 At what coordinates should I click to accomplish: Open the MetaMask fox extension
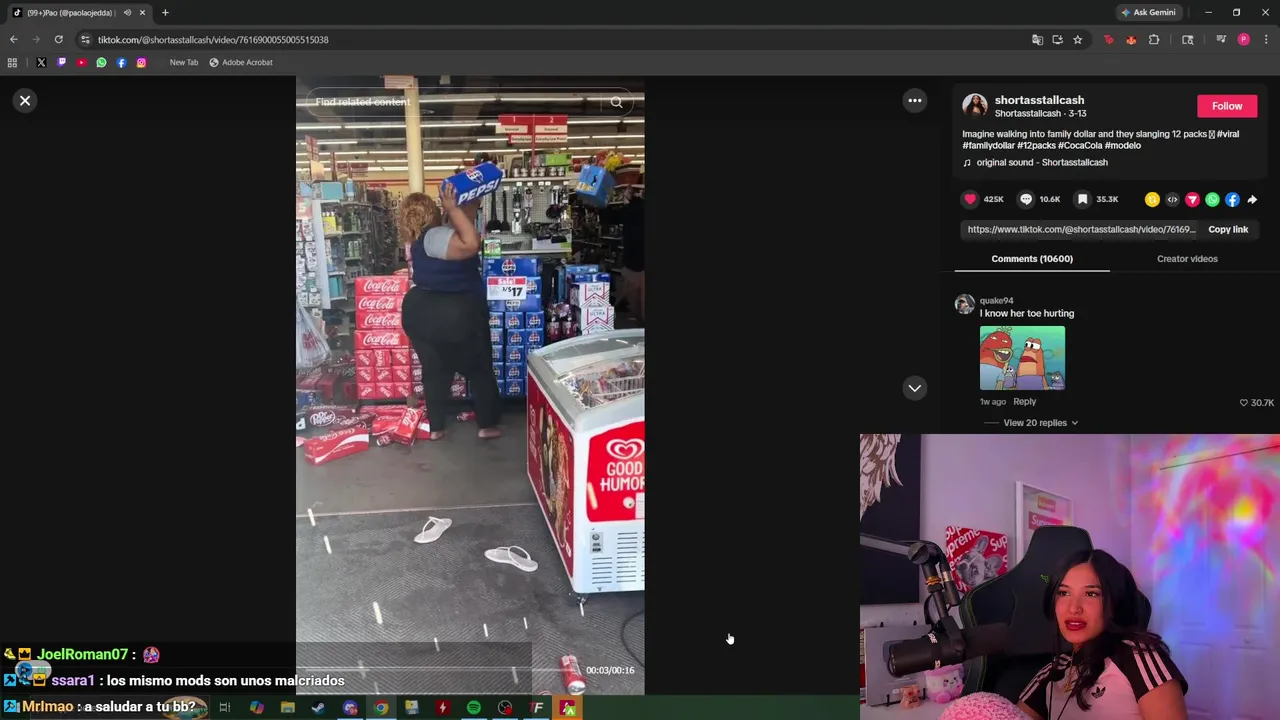[1131, 40]
